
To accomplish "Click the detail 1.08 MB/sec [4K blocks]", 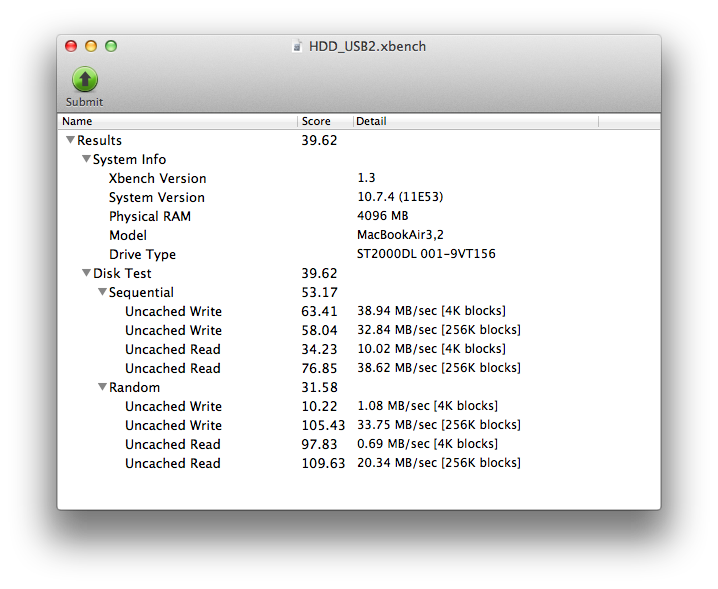I will (427, 406).
